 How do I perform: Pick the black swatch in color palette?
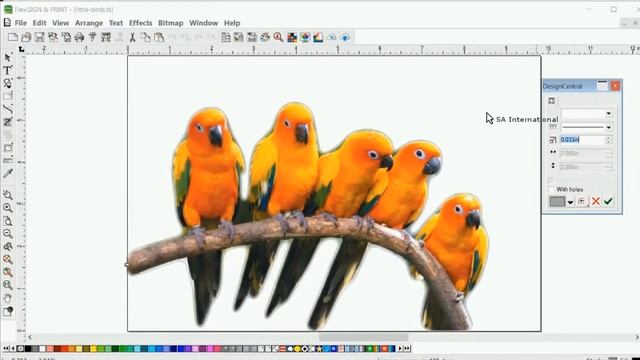point(28,349)
